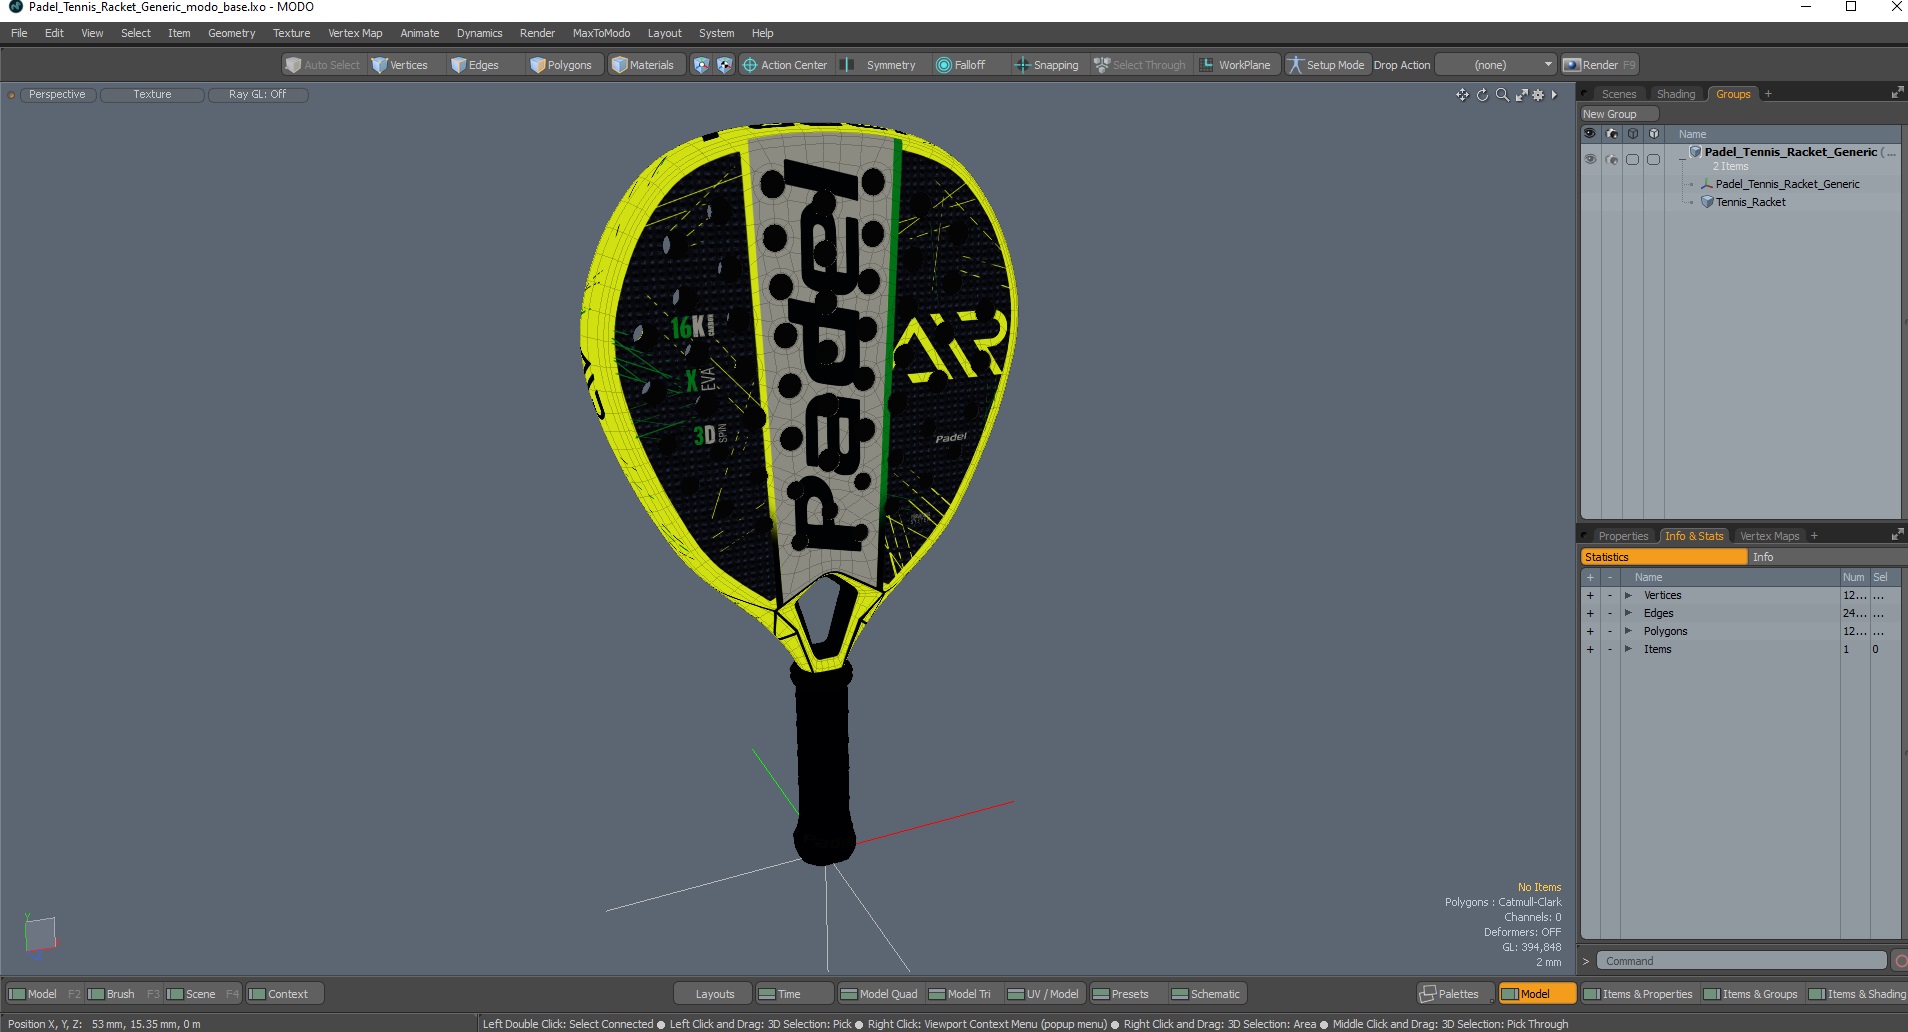Toggle select checkbox for Padel_Tennis_Racket_Generic group

1632,159
